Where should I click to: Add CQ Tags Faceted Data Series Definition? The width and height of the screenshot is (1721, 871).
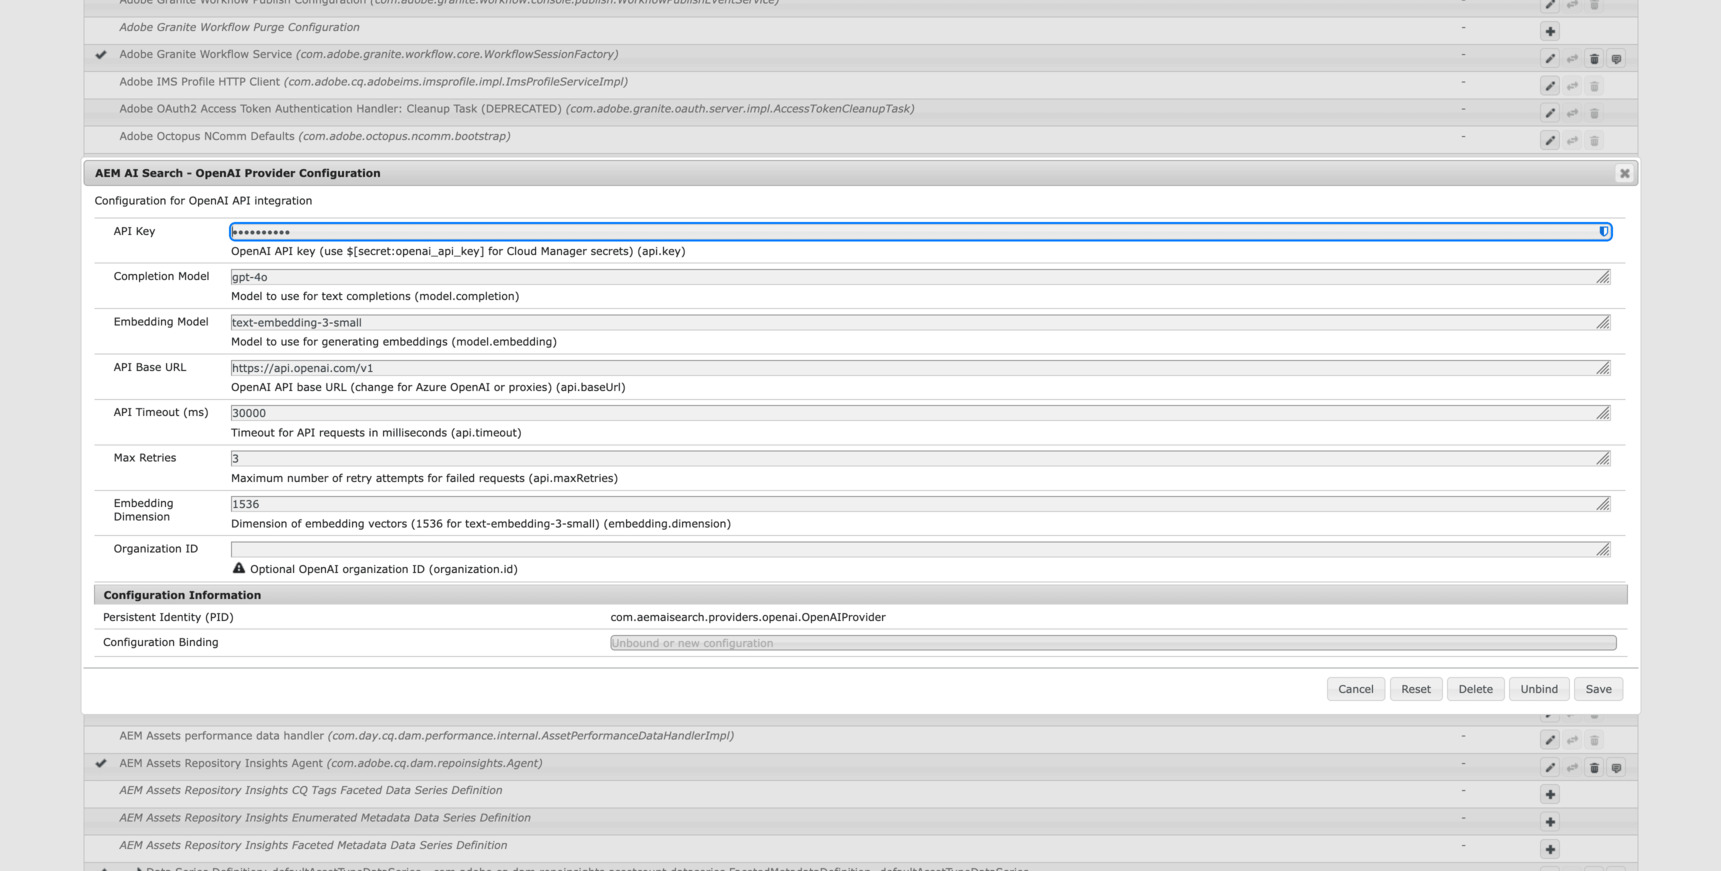1550,794
